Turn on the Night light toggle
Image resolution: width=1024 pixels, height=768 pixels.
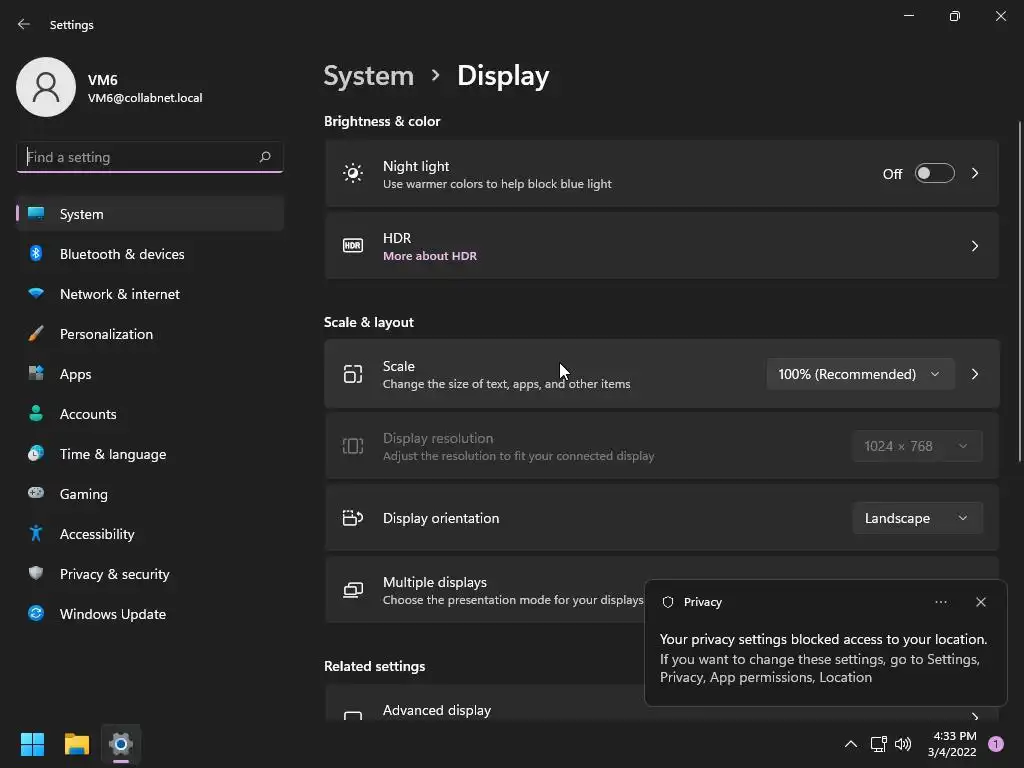click(x=934, y=174)
